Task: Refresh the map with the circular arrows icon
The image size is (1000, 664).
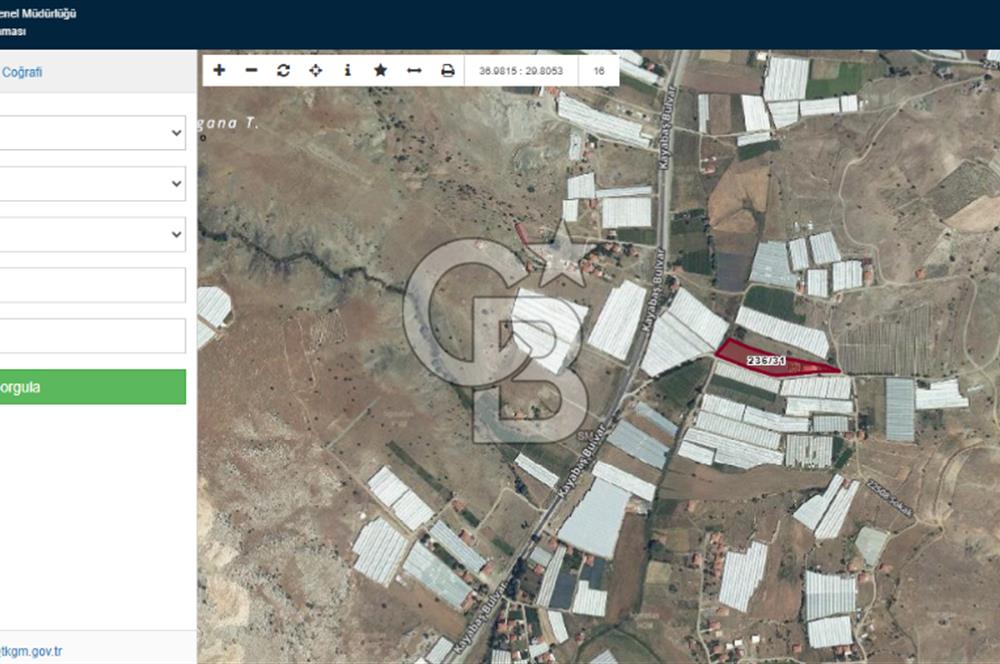Action: pos(284,70)
